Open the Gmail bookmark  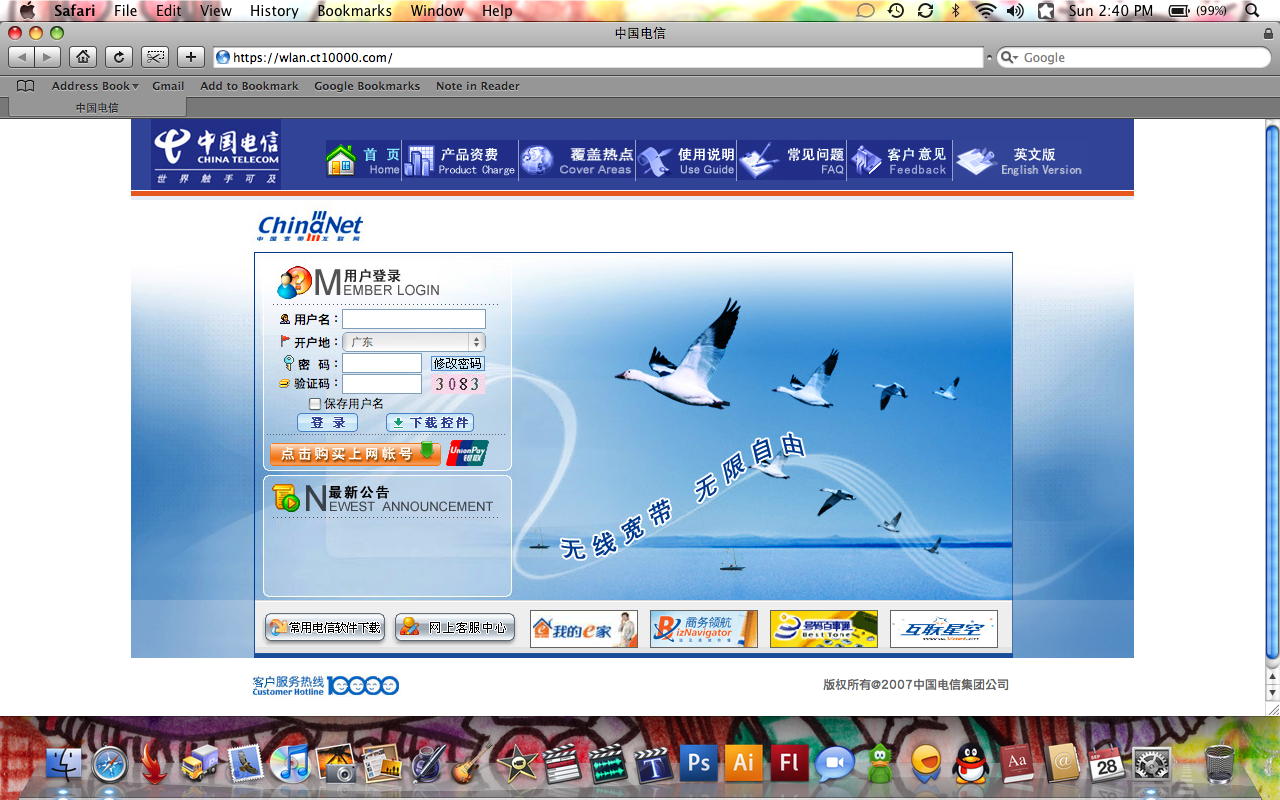(x=168, y=86)
